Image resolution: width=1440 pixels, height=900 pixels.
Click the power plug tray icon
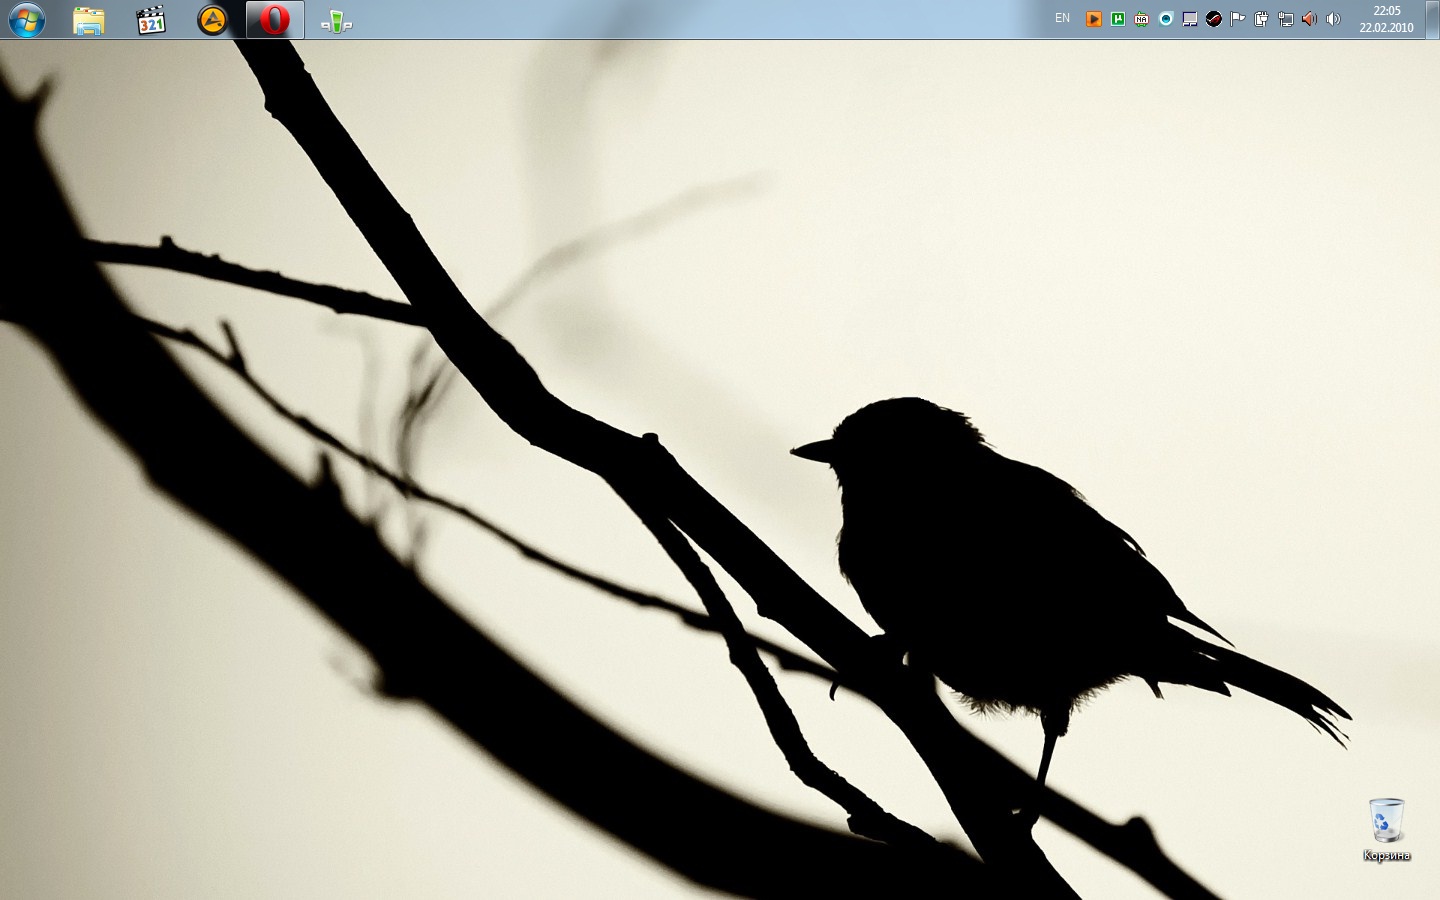pyautogui.click(x=1262, y=19)
